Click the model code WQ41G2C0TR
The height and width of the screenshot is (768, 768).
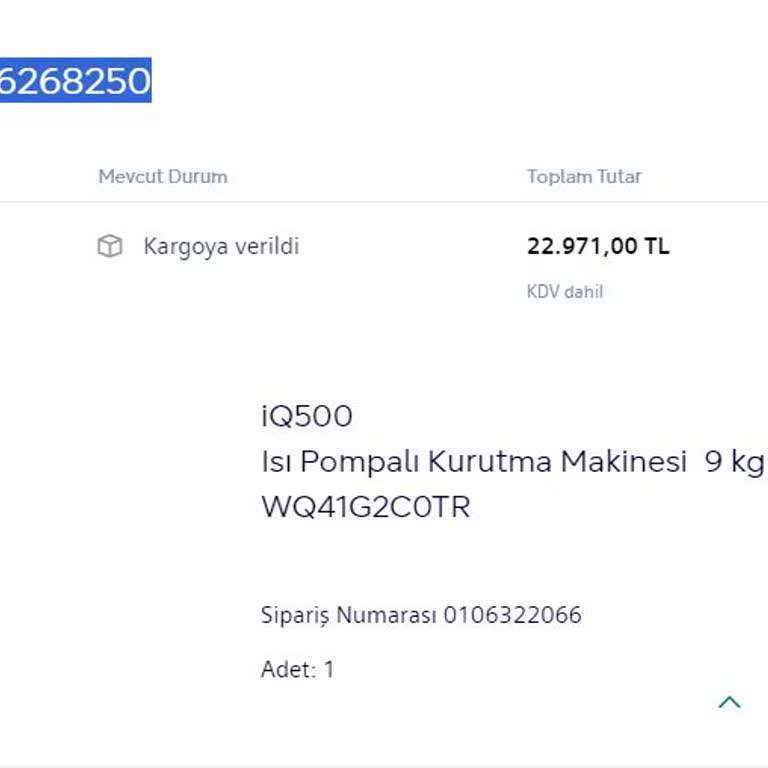pos(366,506)
